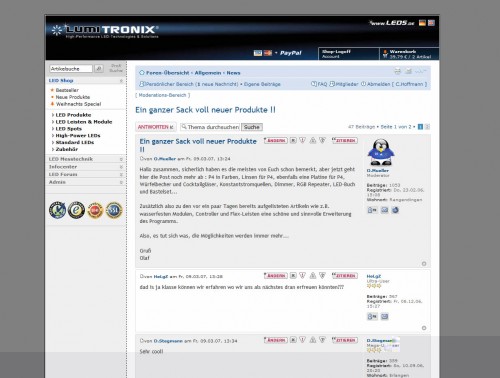Open the Infocenter menu
This screenshot has width=500, height=378.
pos(63,167)
